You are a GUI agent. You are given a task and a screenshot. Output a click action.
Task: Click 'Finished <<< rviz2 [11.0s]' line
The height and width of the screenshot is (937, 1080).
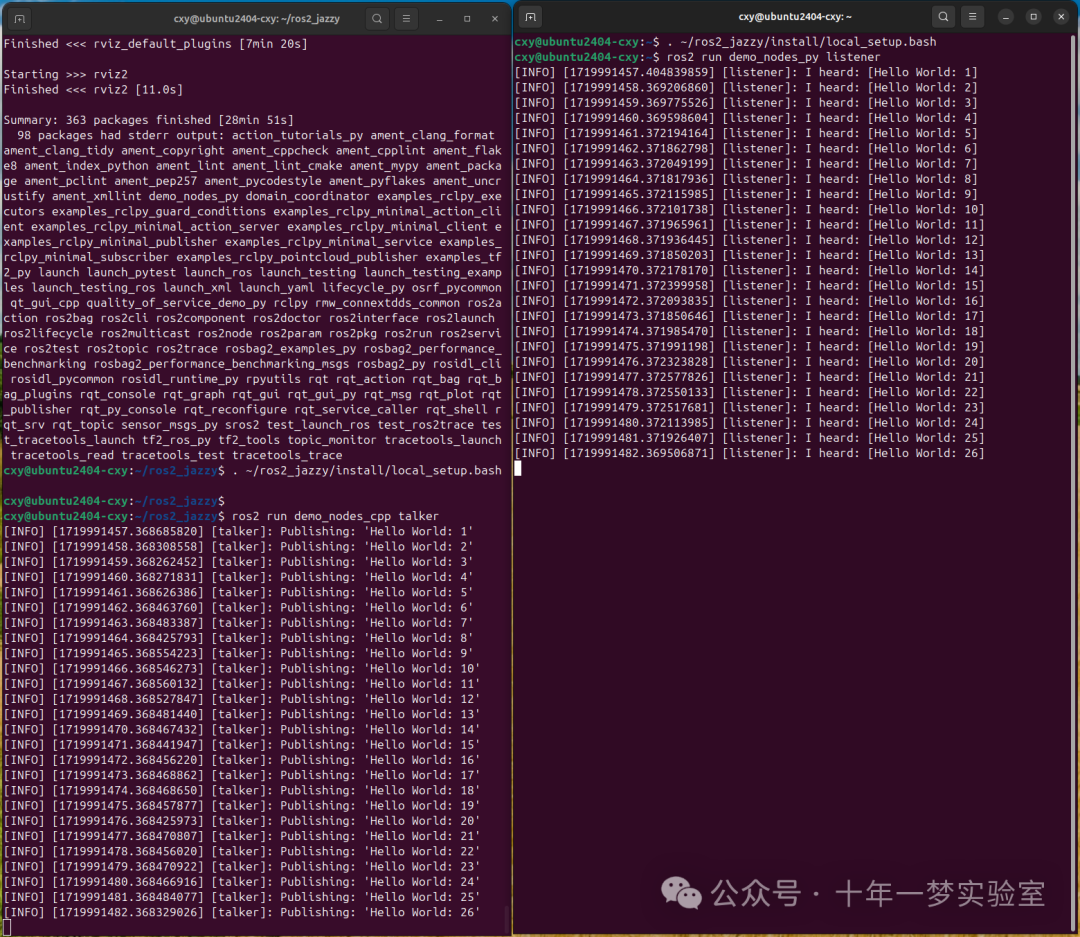[x=93, y=90]
